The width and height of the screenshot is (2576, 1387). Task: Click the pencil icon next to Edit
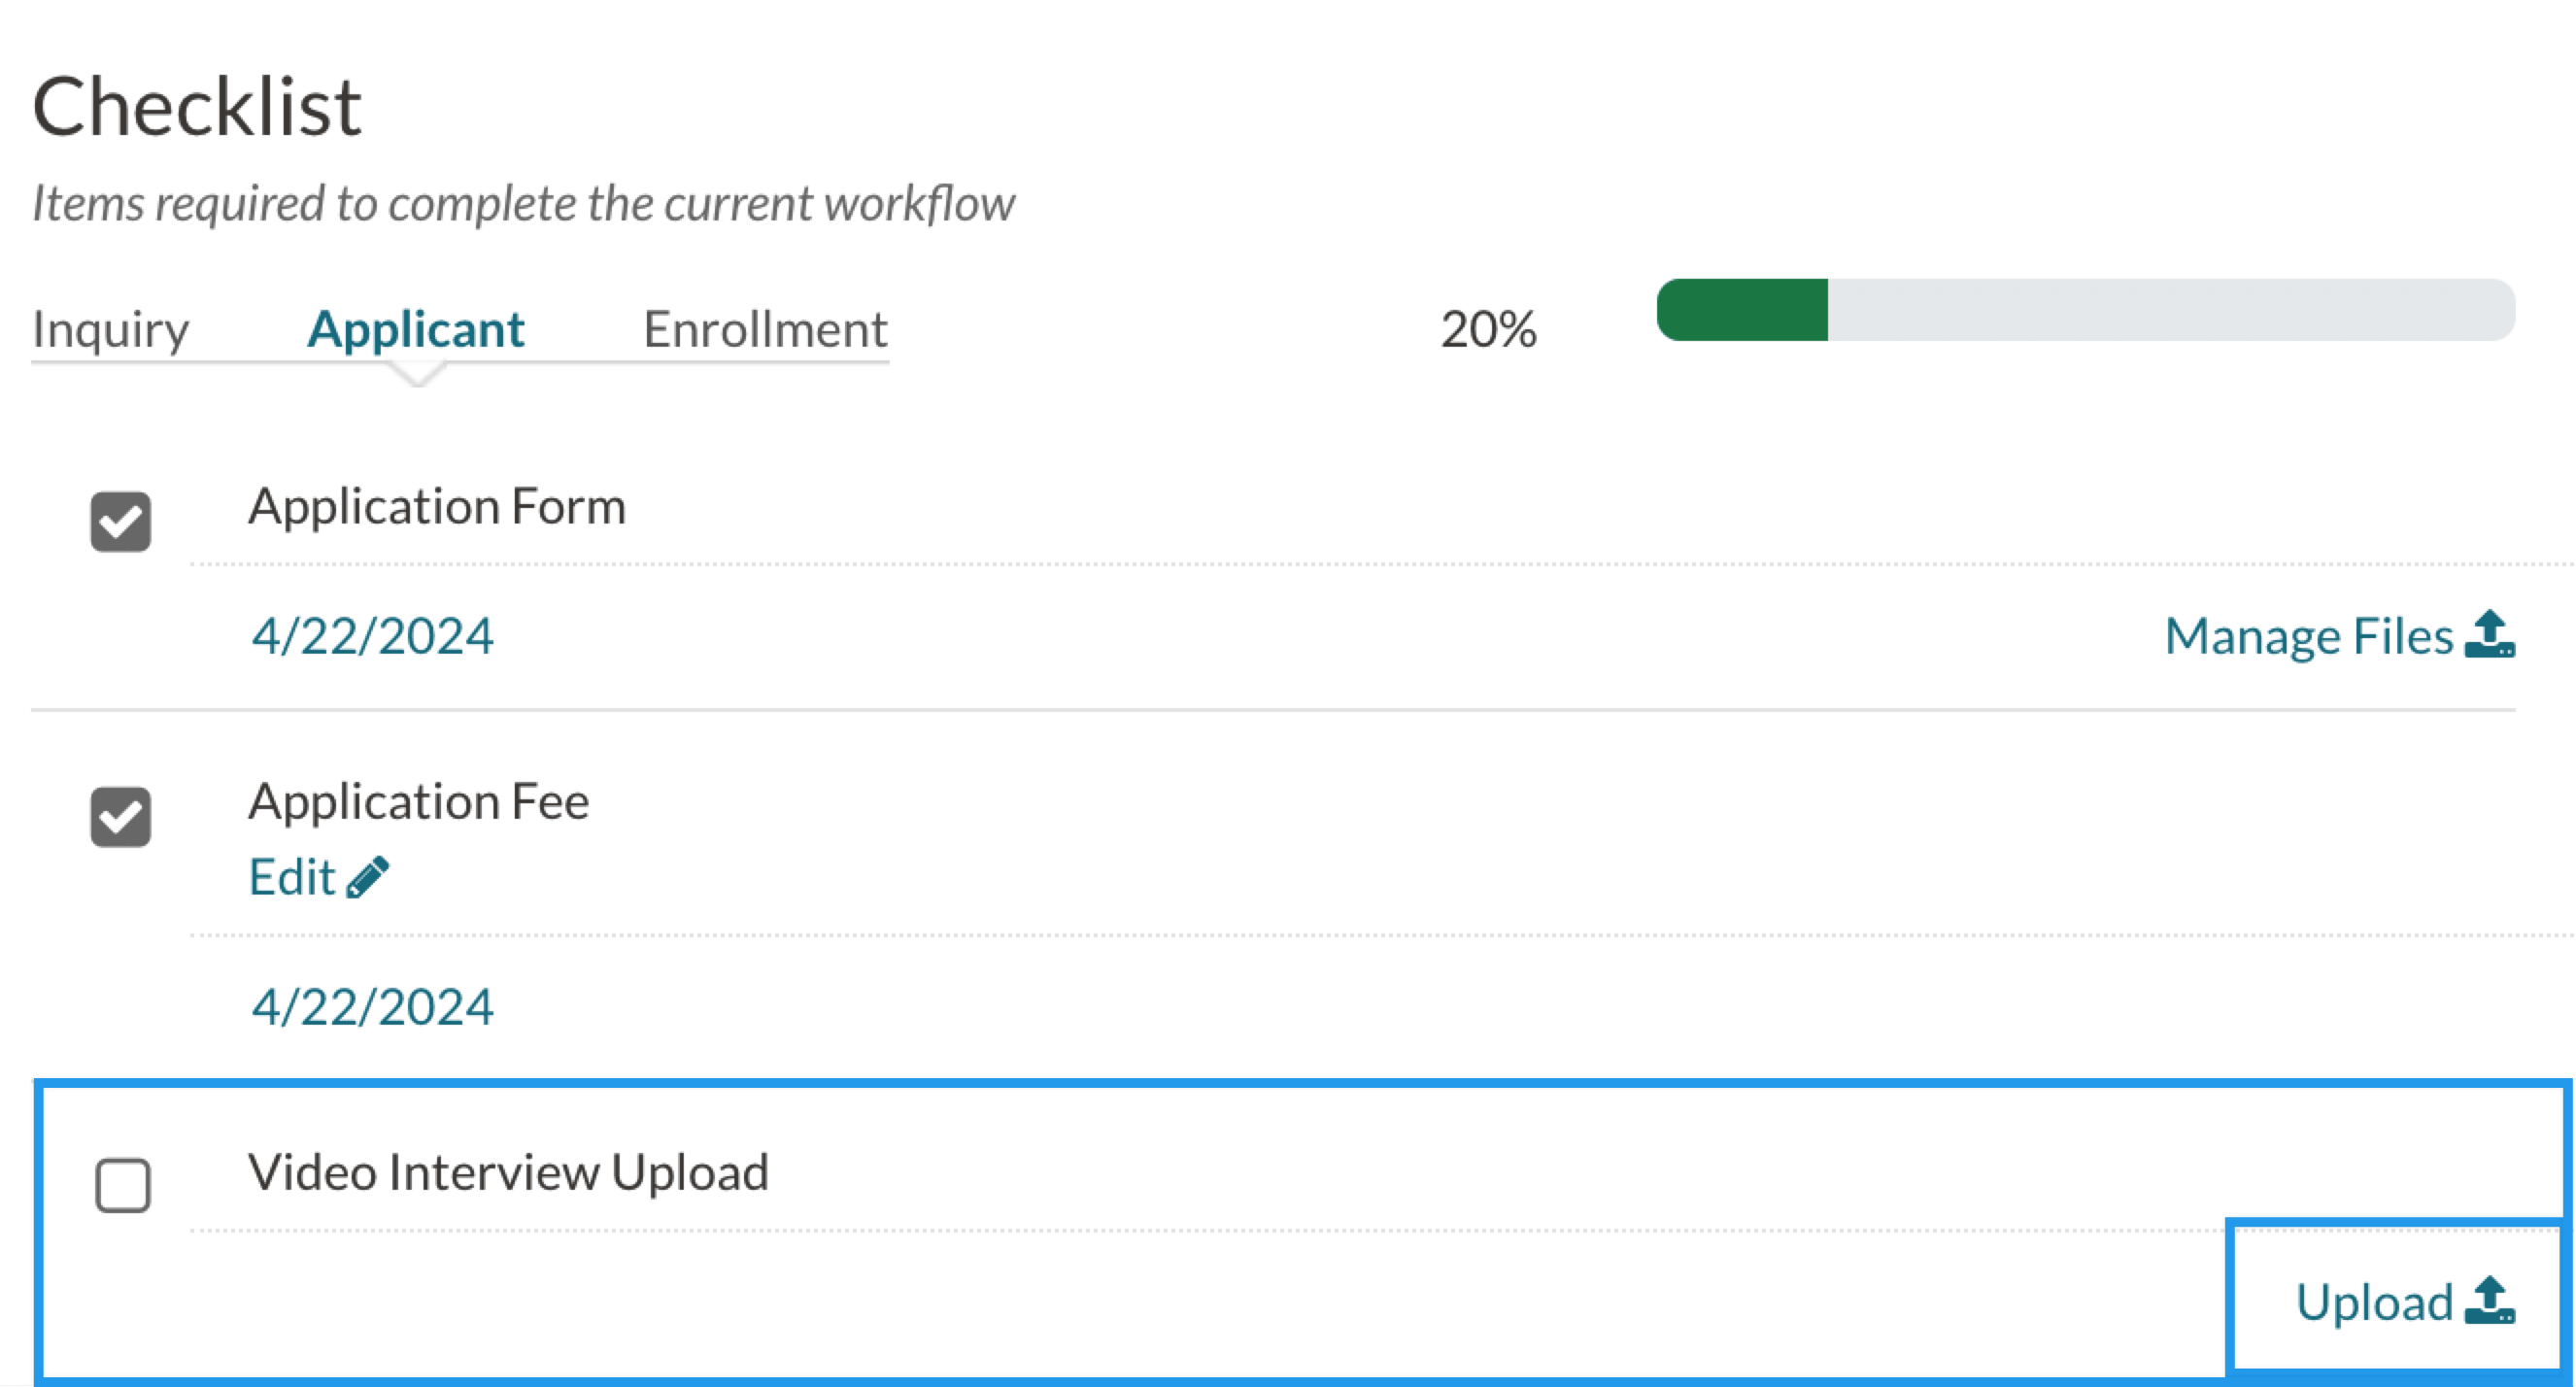click(x=368, y=877)
